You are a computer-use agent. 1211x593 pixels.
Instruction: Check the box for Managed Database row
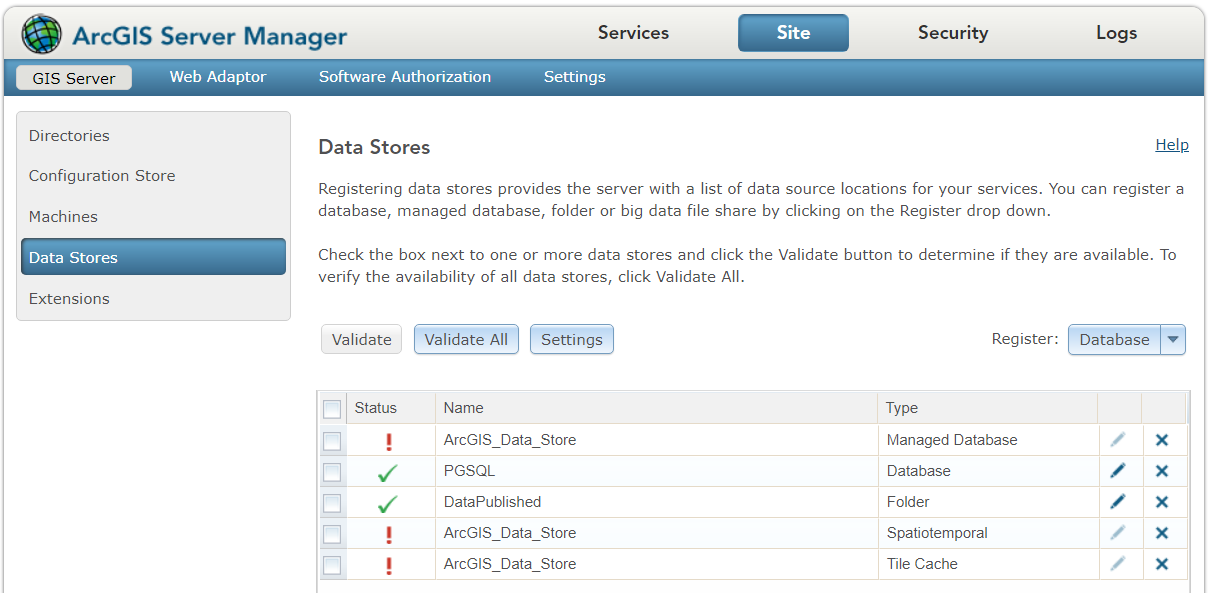[332, 440]
